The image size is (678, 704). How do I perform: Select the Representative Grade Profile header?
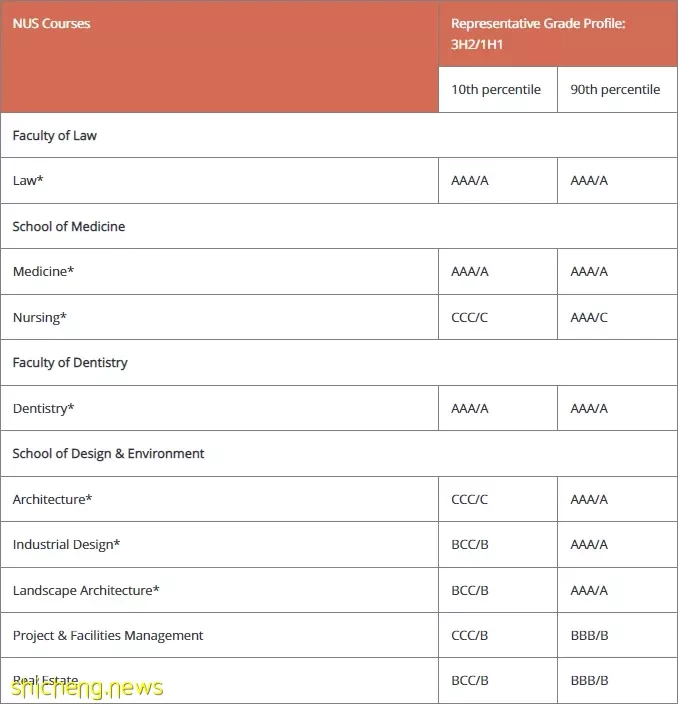(x=558, y=34)
